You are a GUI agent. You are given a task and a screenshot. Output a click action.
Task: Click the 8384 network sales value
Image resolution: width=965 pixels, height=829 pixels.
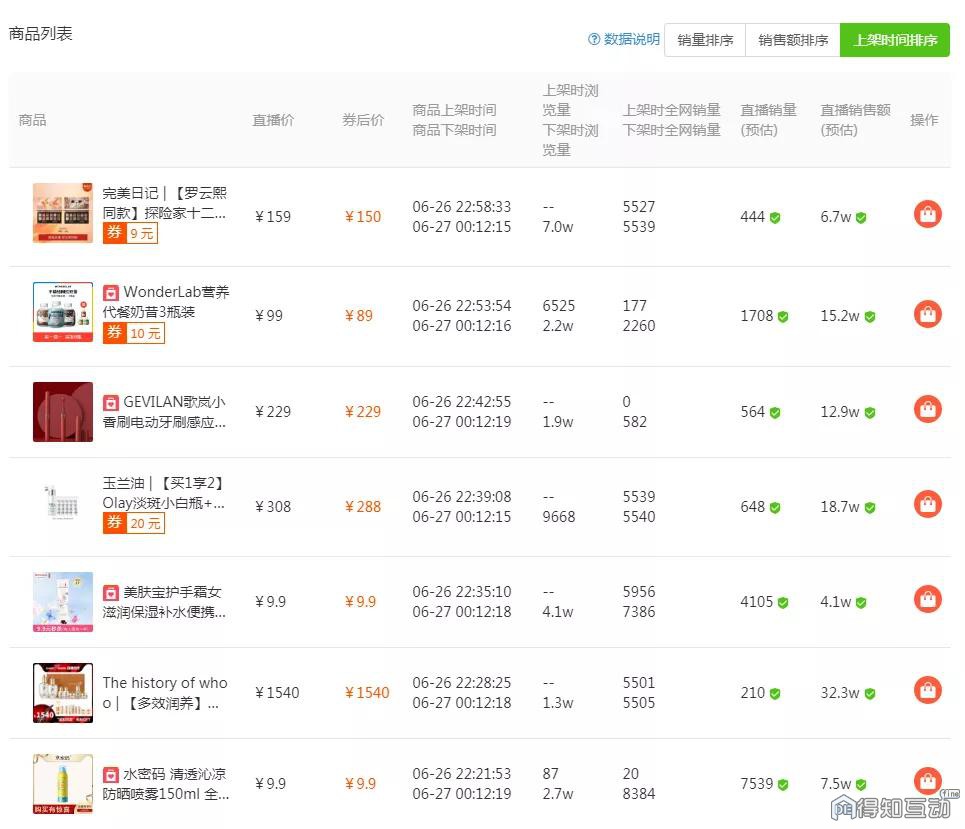pyautogui.click(x=639, y=794)
